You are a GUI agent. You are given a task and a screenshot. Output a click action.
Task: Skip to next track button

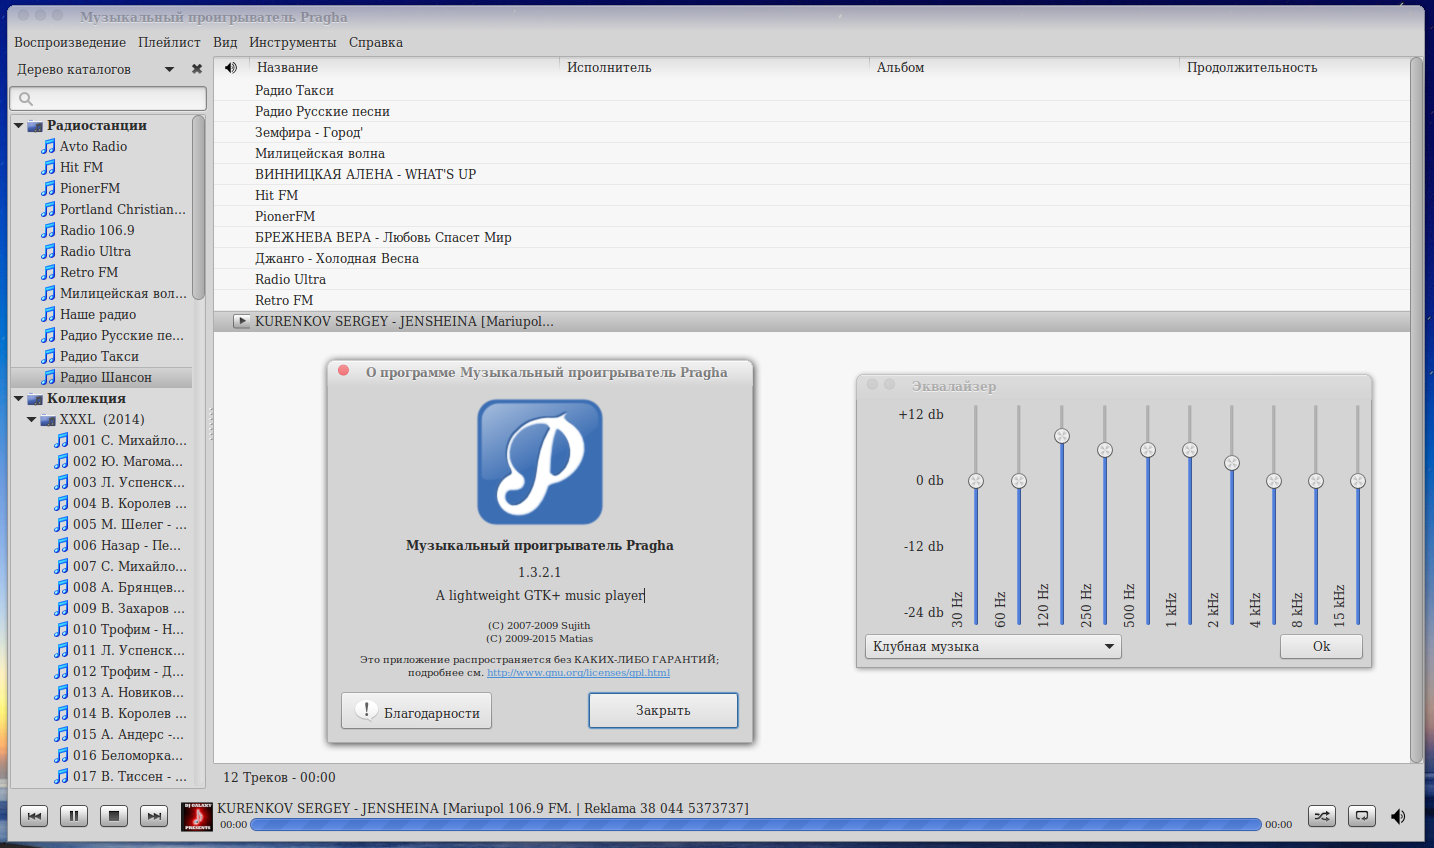(154, 816)
